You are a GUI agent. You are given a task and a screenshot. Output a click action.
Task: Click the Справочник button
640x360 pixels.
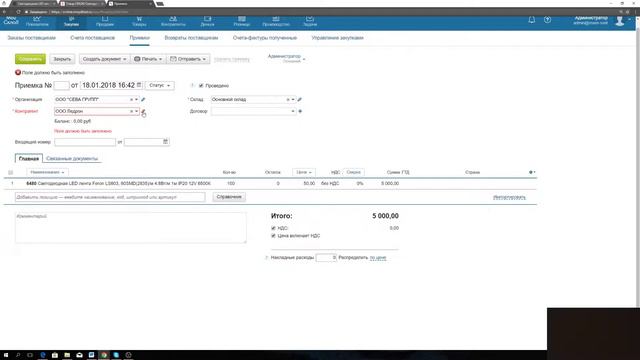pos(229,197)
